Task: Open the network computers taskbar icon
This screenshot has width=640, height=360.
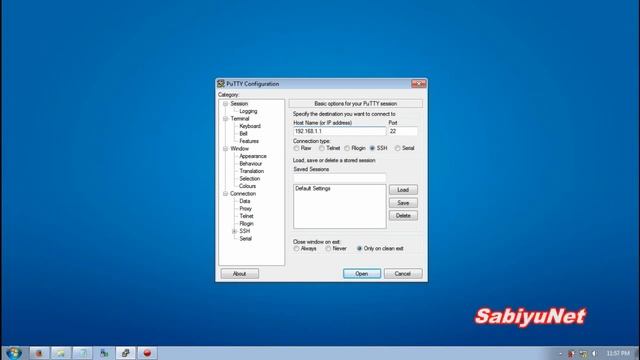Action: pos(104,353)
